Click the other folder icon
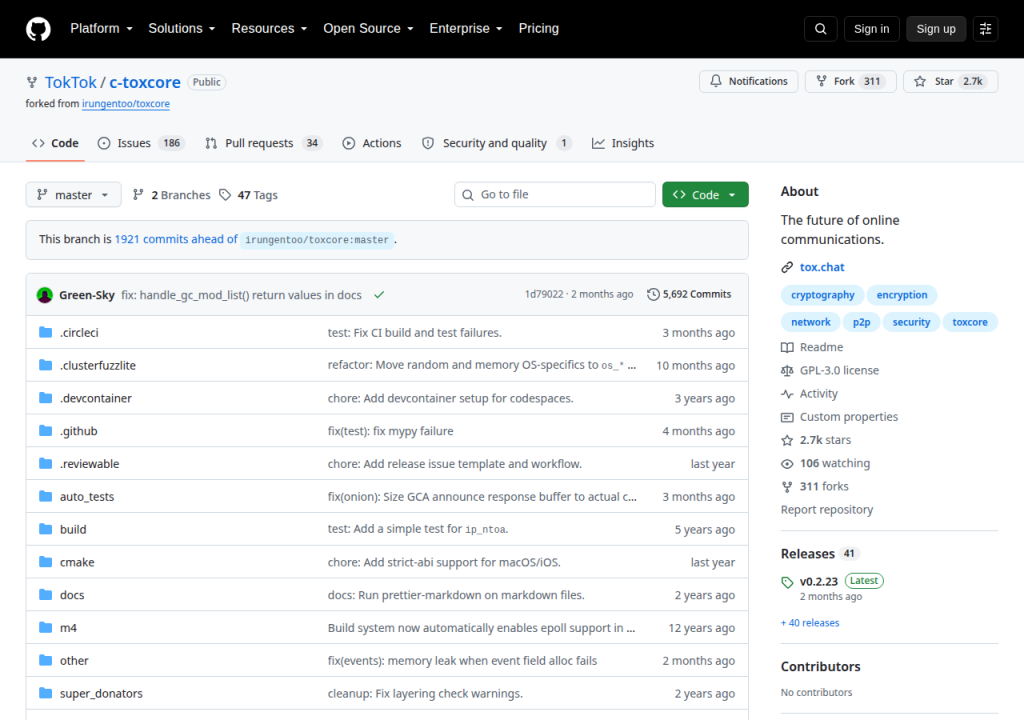 [x=45, y=660]
